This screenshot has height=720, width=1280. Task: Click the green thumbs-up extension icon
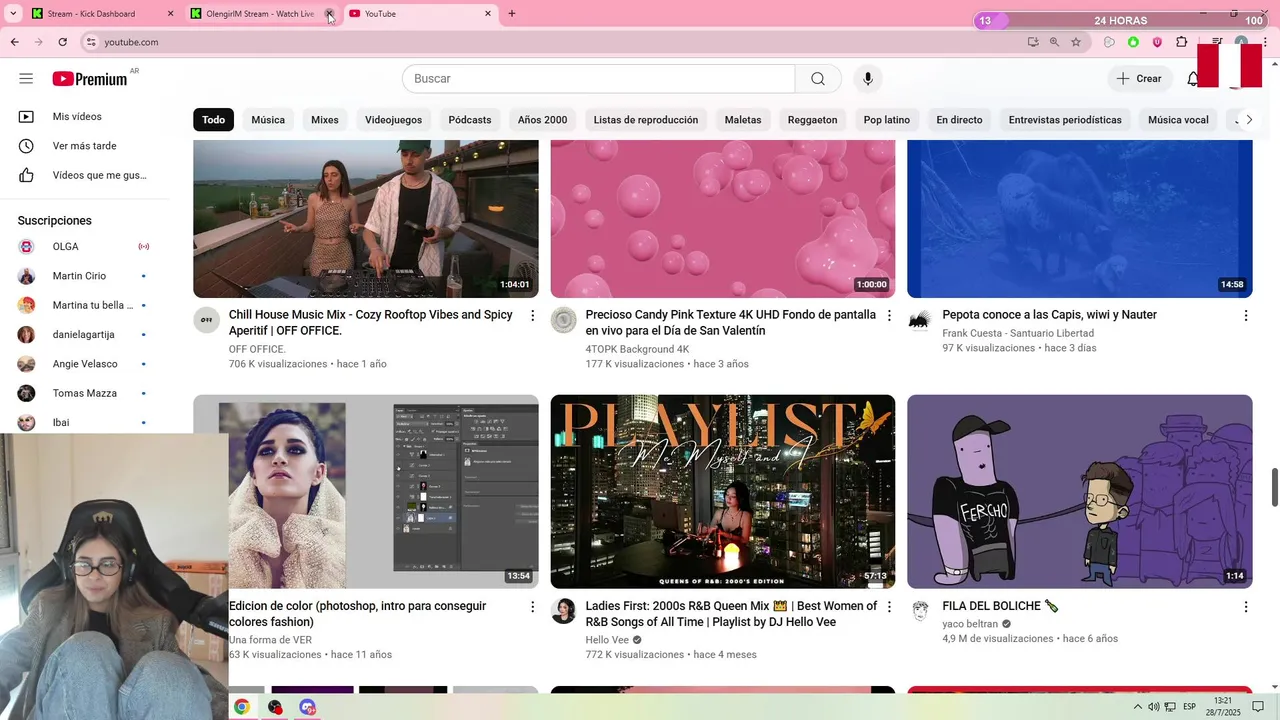click(1133, 42)
